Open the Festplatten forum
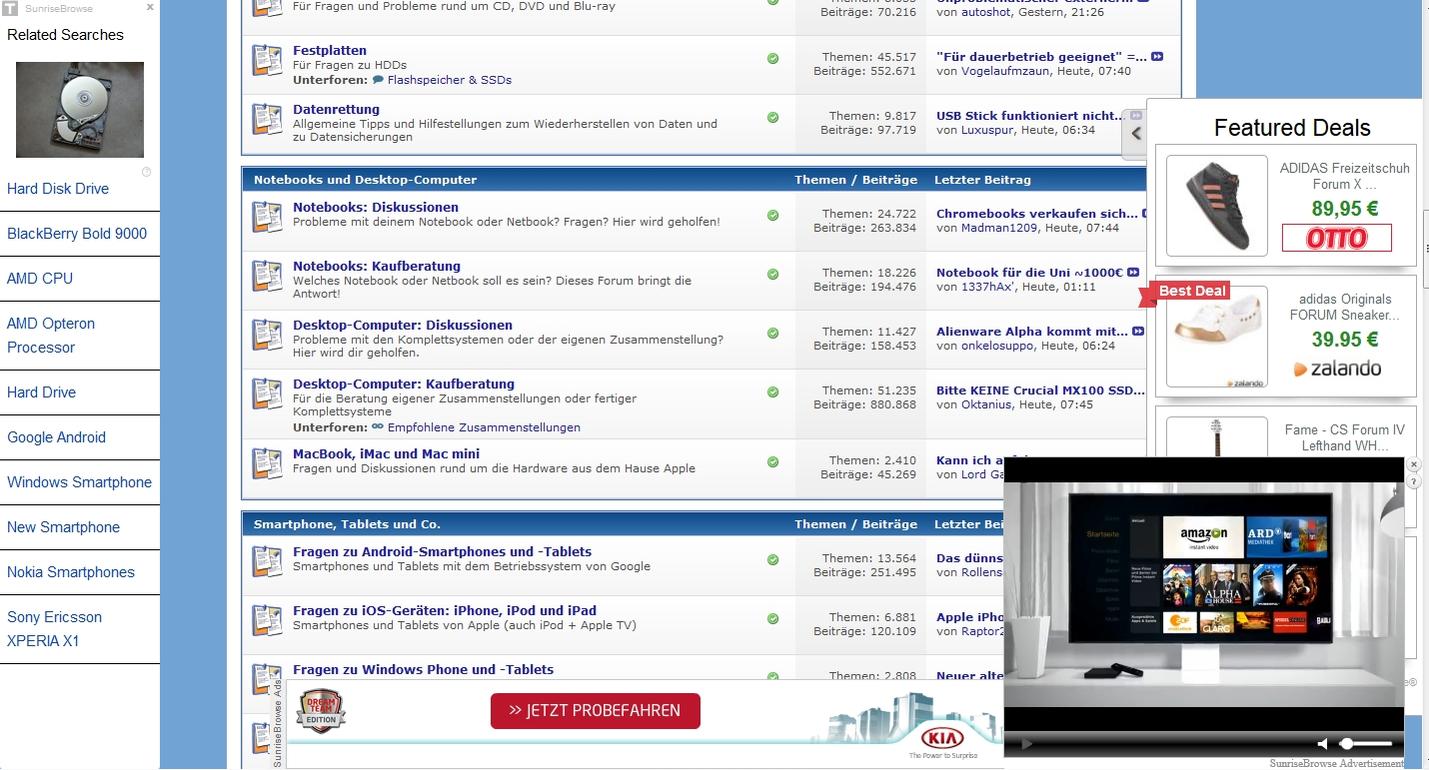Viewport: 1429px width, 770px height. coord(330,51)
